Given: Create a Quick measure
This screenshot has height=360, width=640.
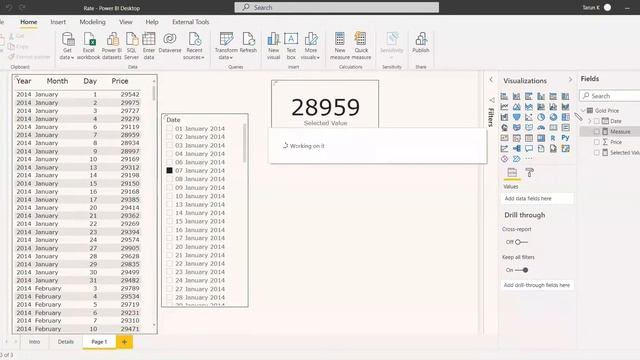Looking at the screenshot, I should point(361,46).
